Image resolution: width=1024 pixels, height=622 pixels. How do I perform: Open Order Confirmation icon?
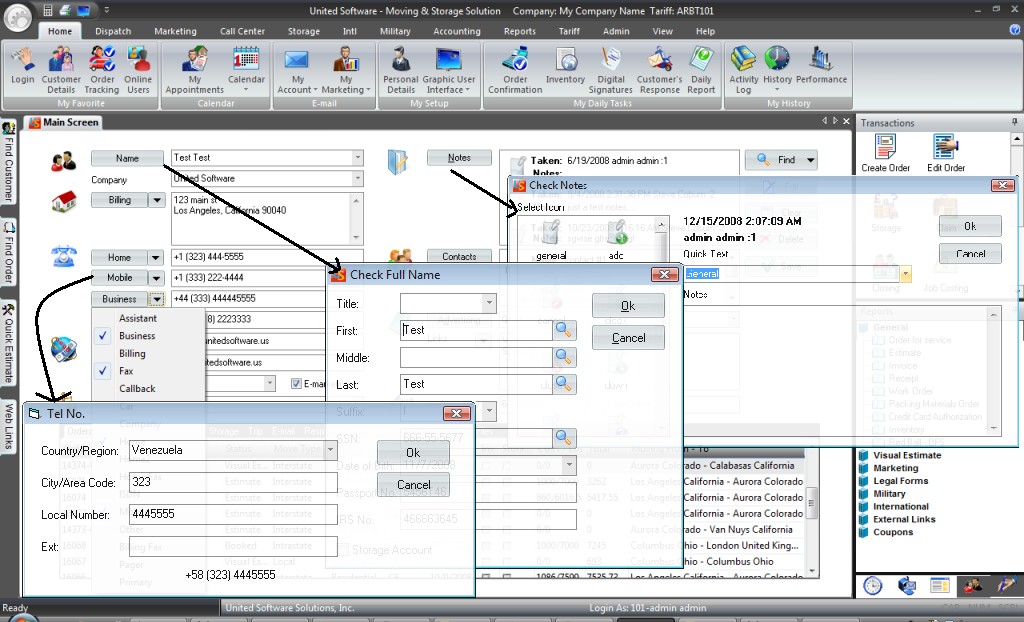click(515, 70)
